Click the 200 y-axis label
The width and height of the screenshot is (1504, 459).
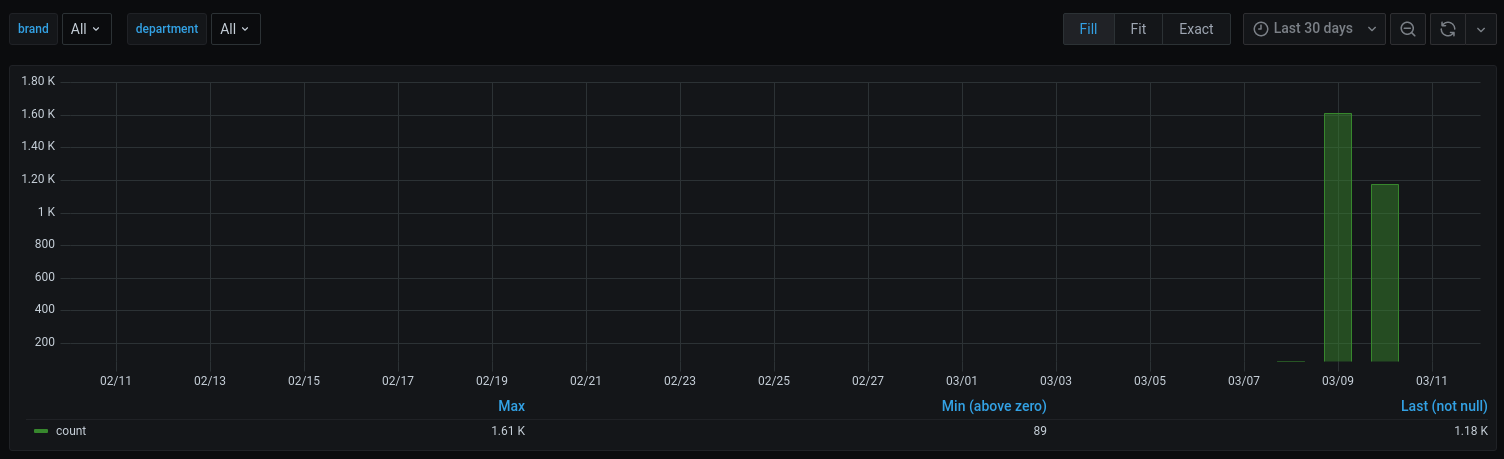point(45,343)
